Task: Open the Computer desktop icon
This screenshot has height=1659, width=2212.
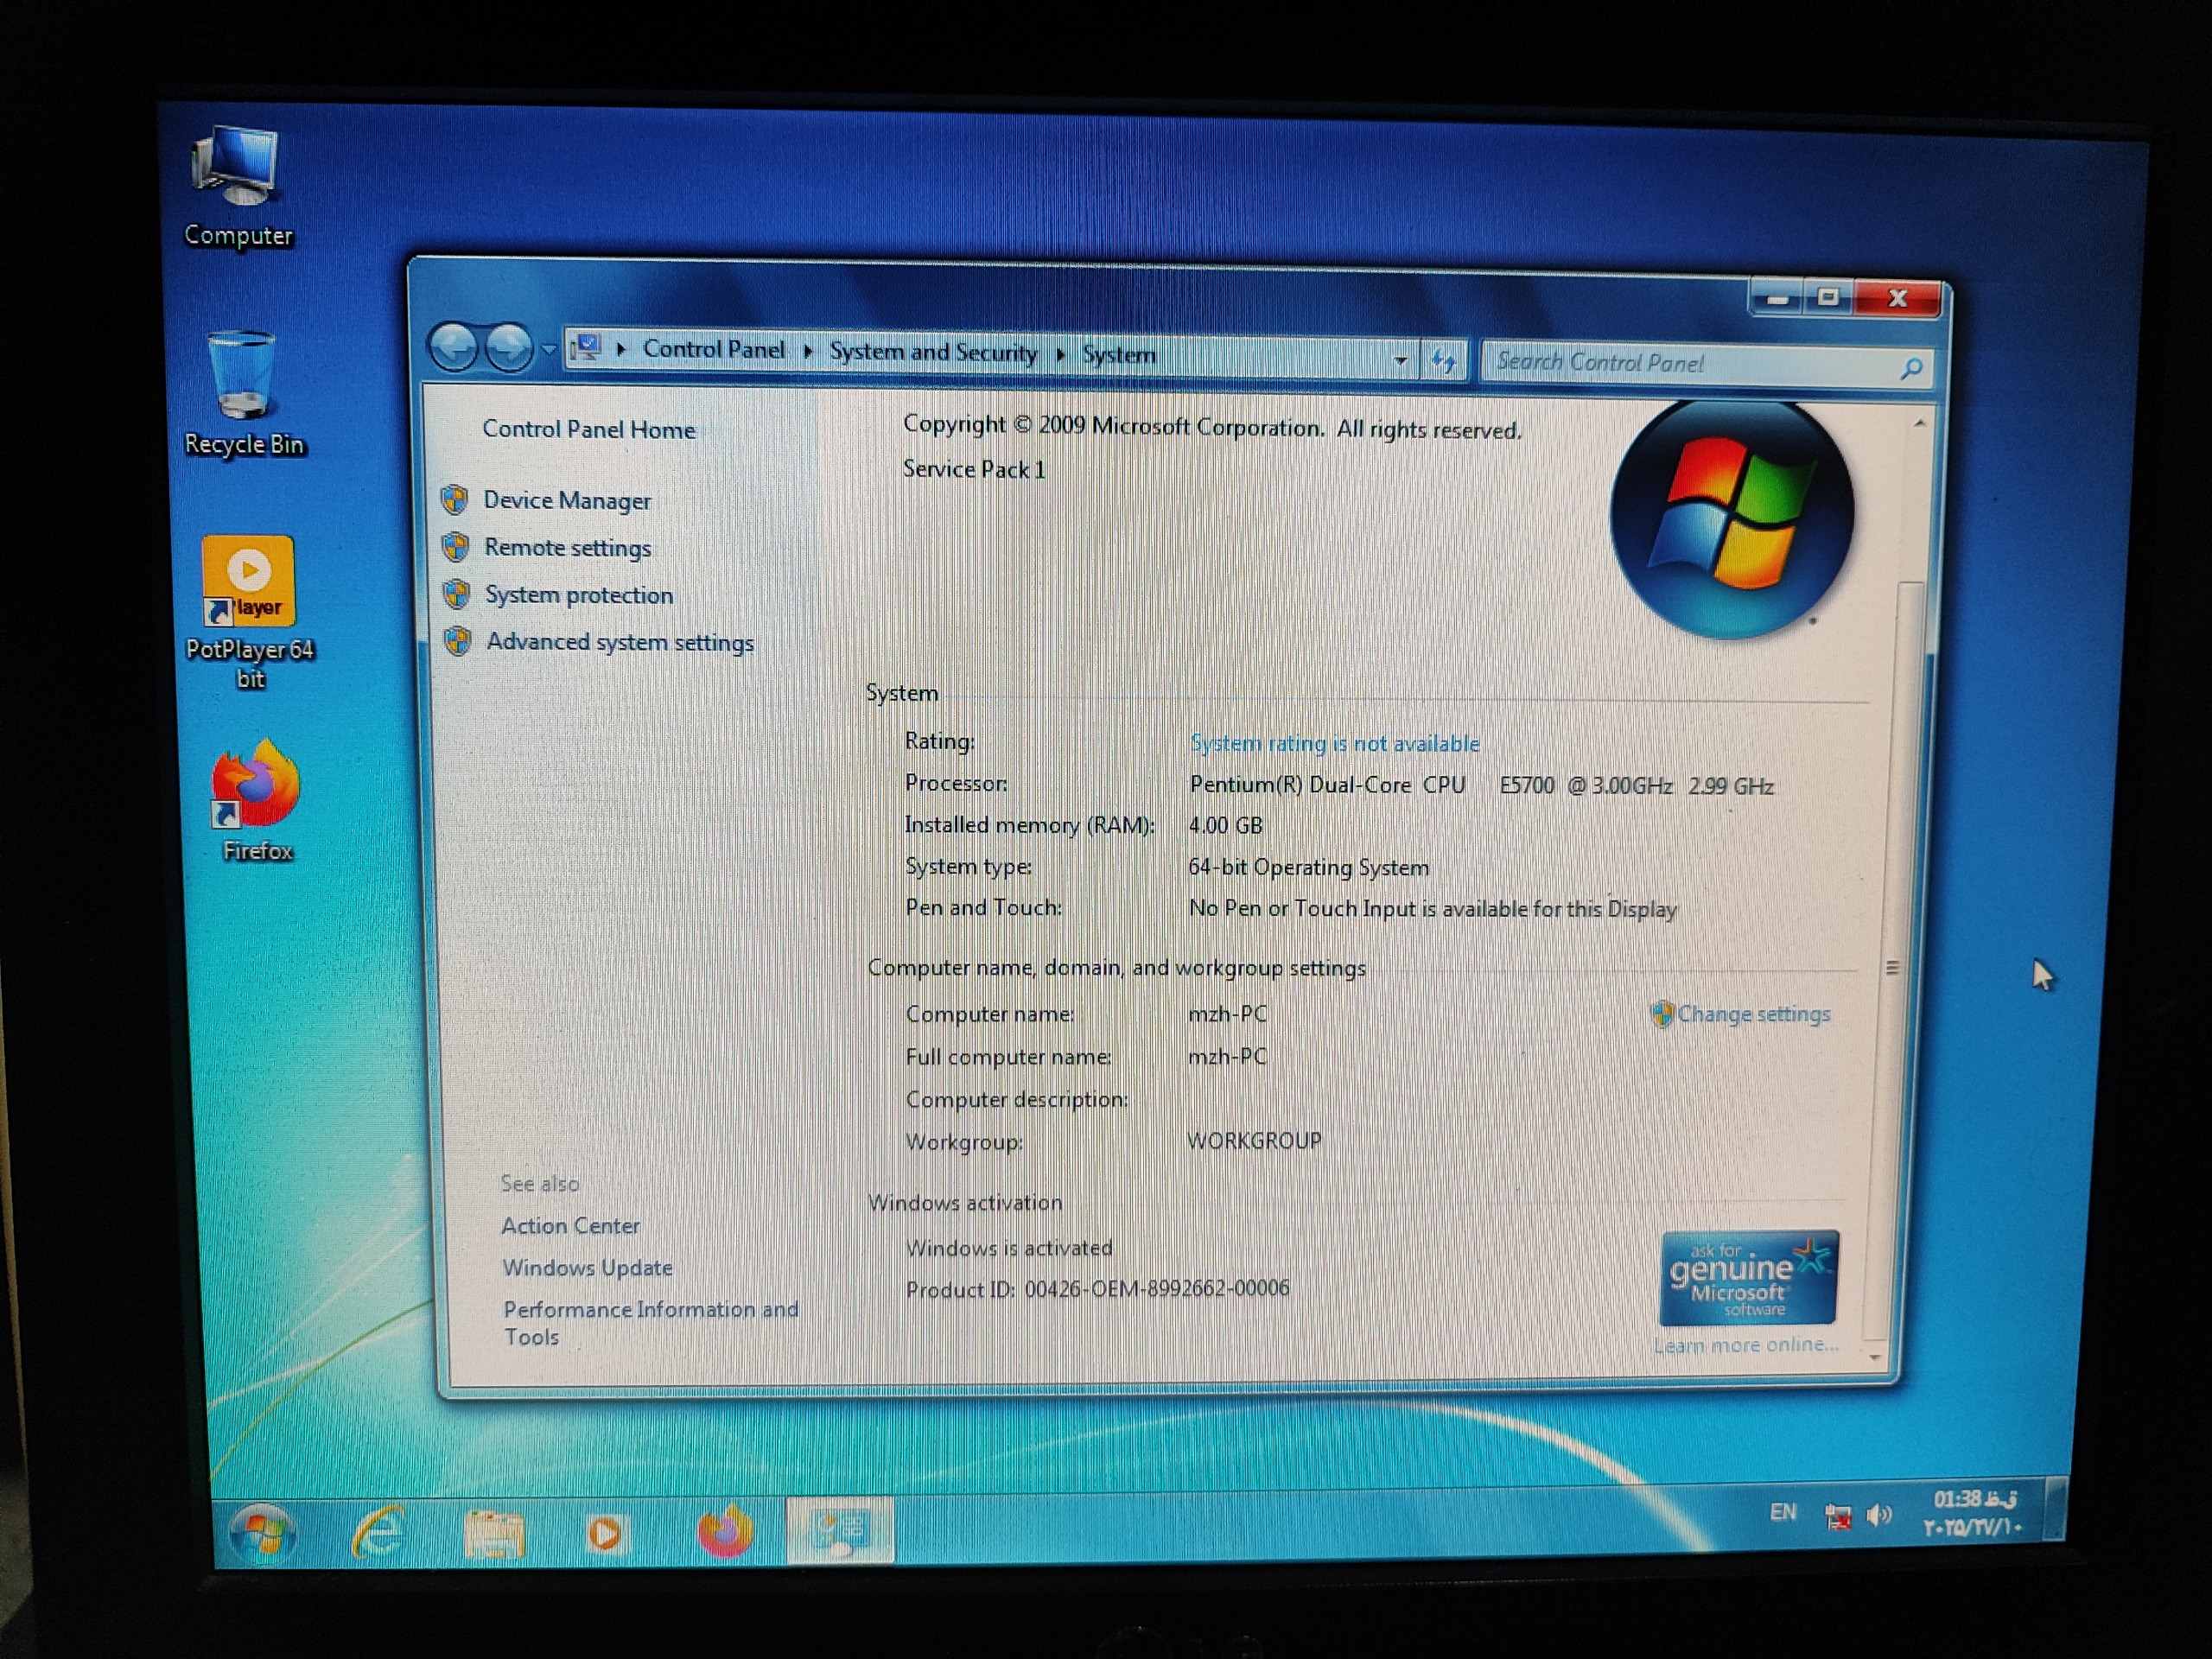Action: click(x=238, y=185)
